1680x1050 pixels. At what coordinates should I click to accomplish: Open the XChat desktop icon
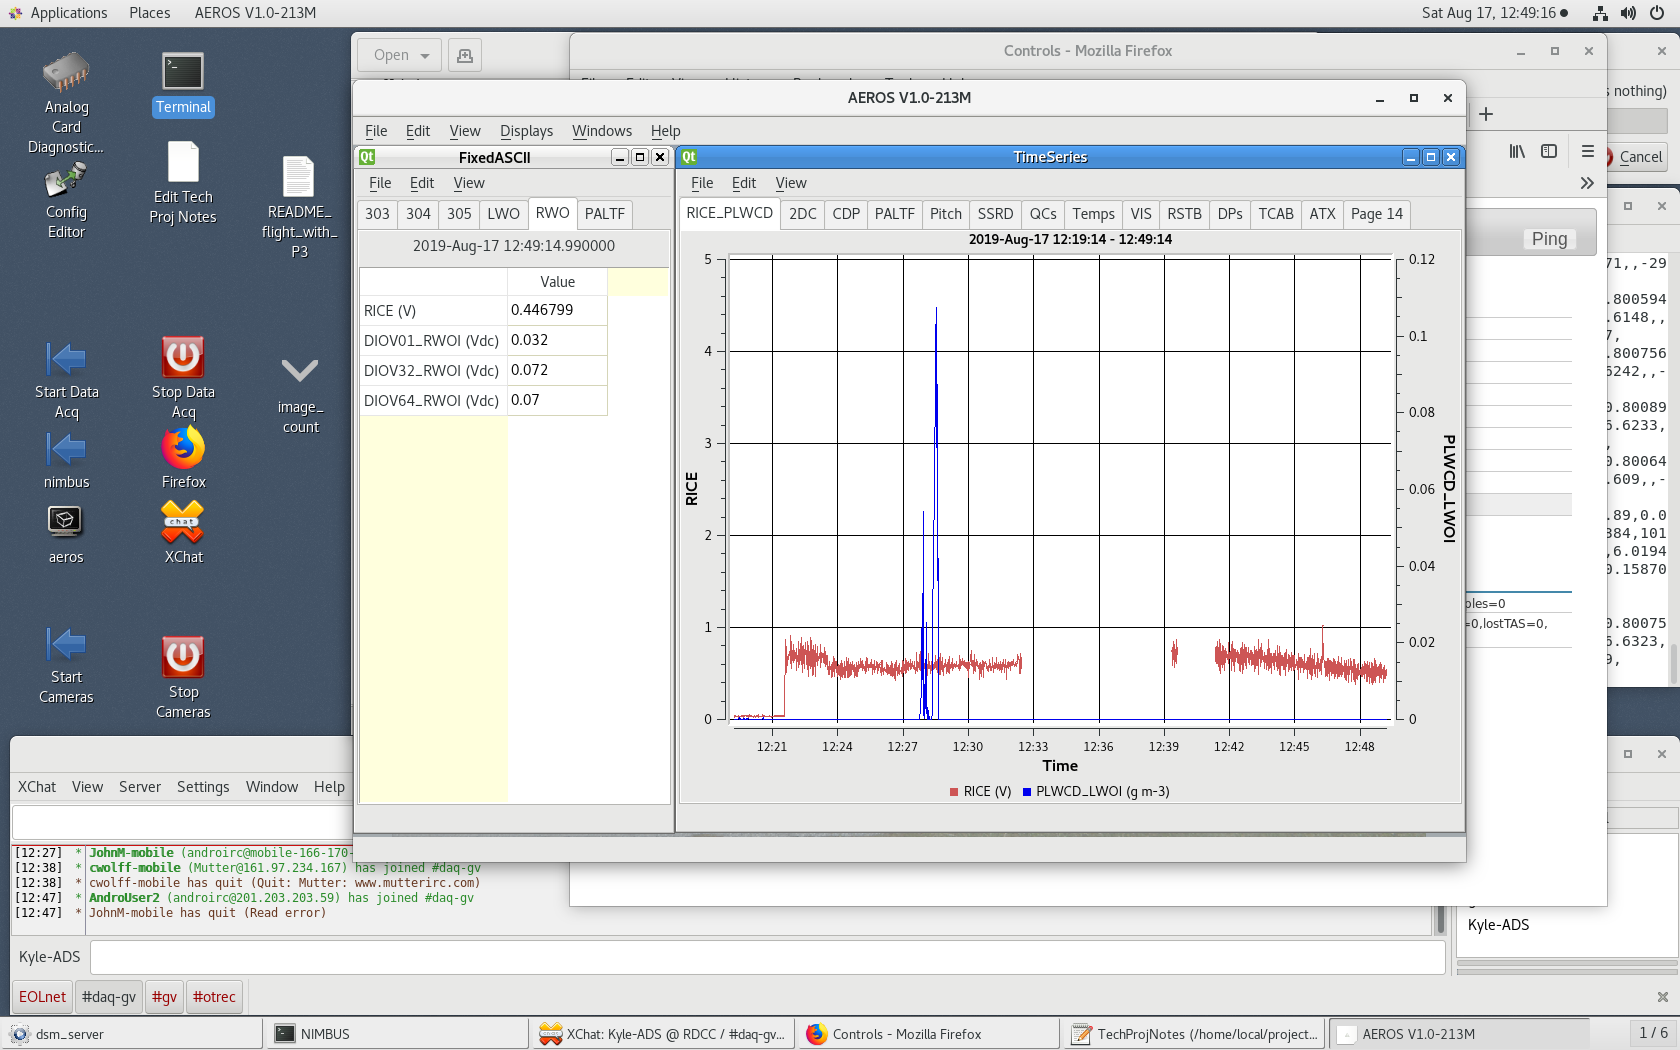tap(183, 522)
